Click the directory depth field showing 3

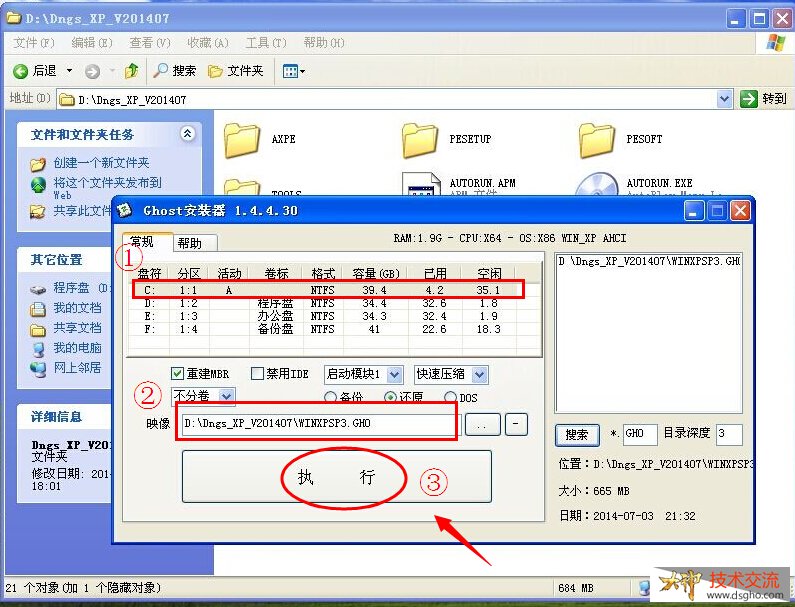pos(729,434)
